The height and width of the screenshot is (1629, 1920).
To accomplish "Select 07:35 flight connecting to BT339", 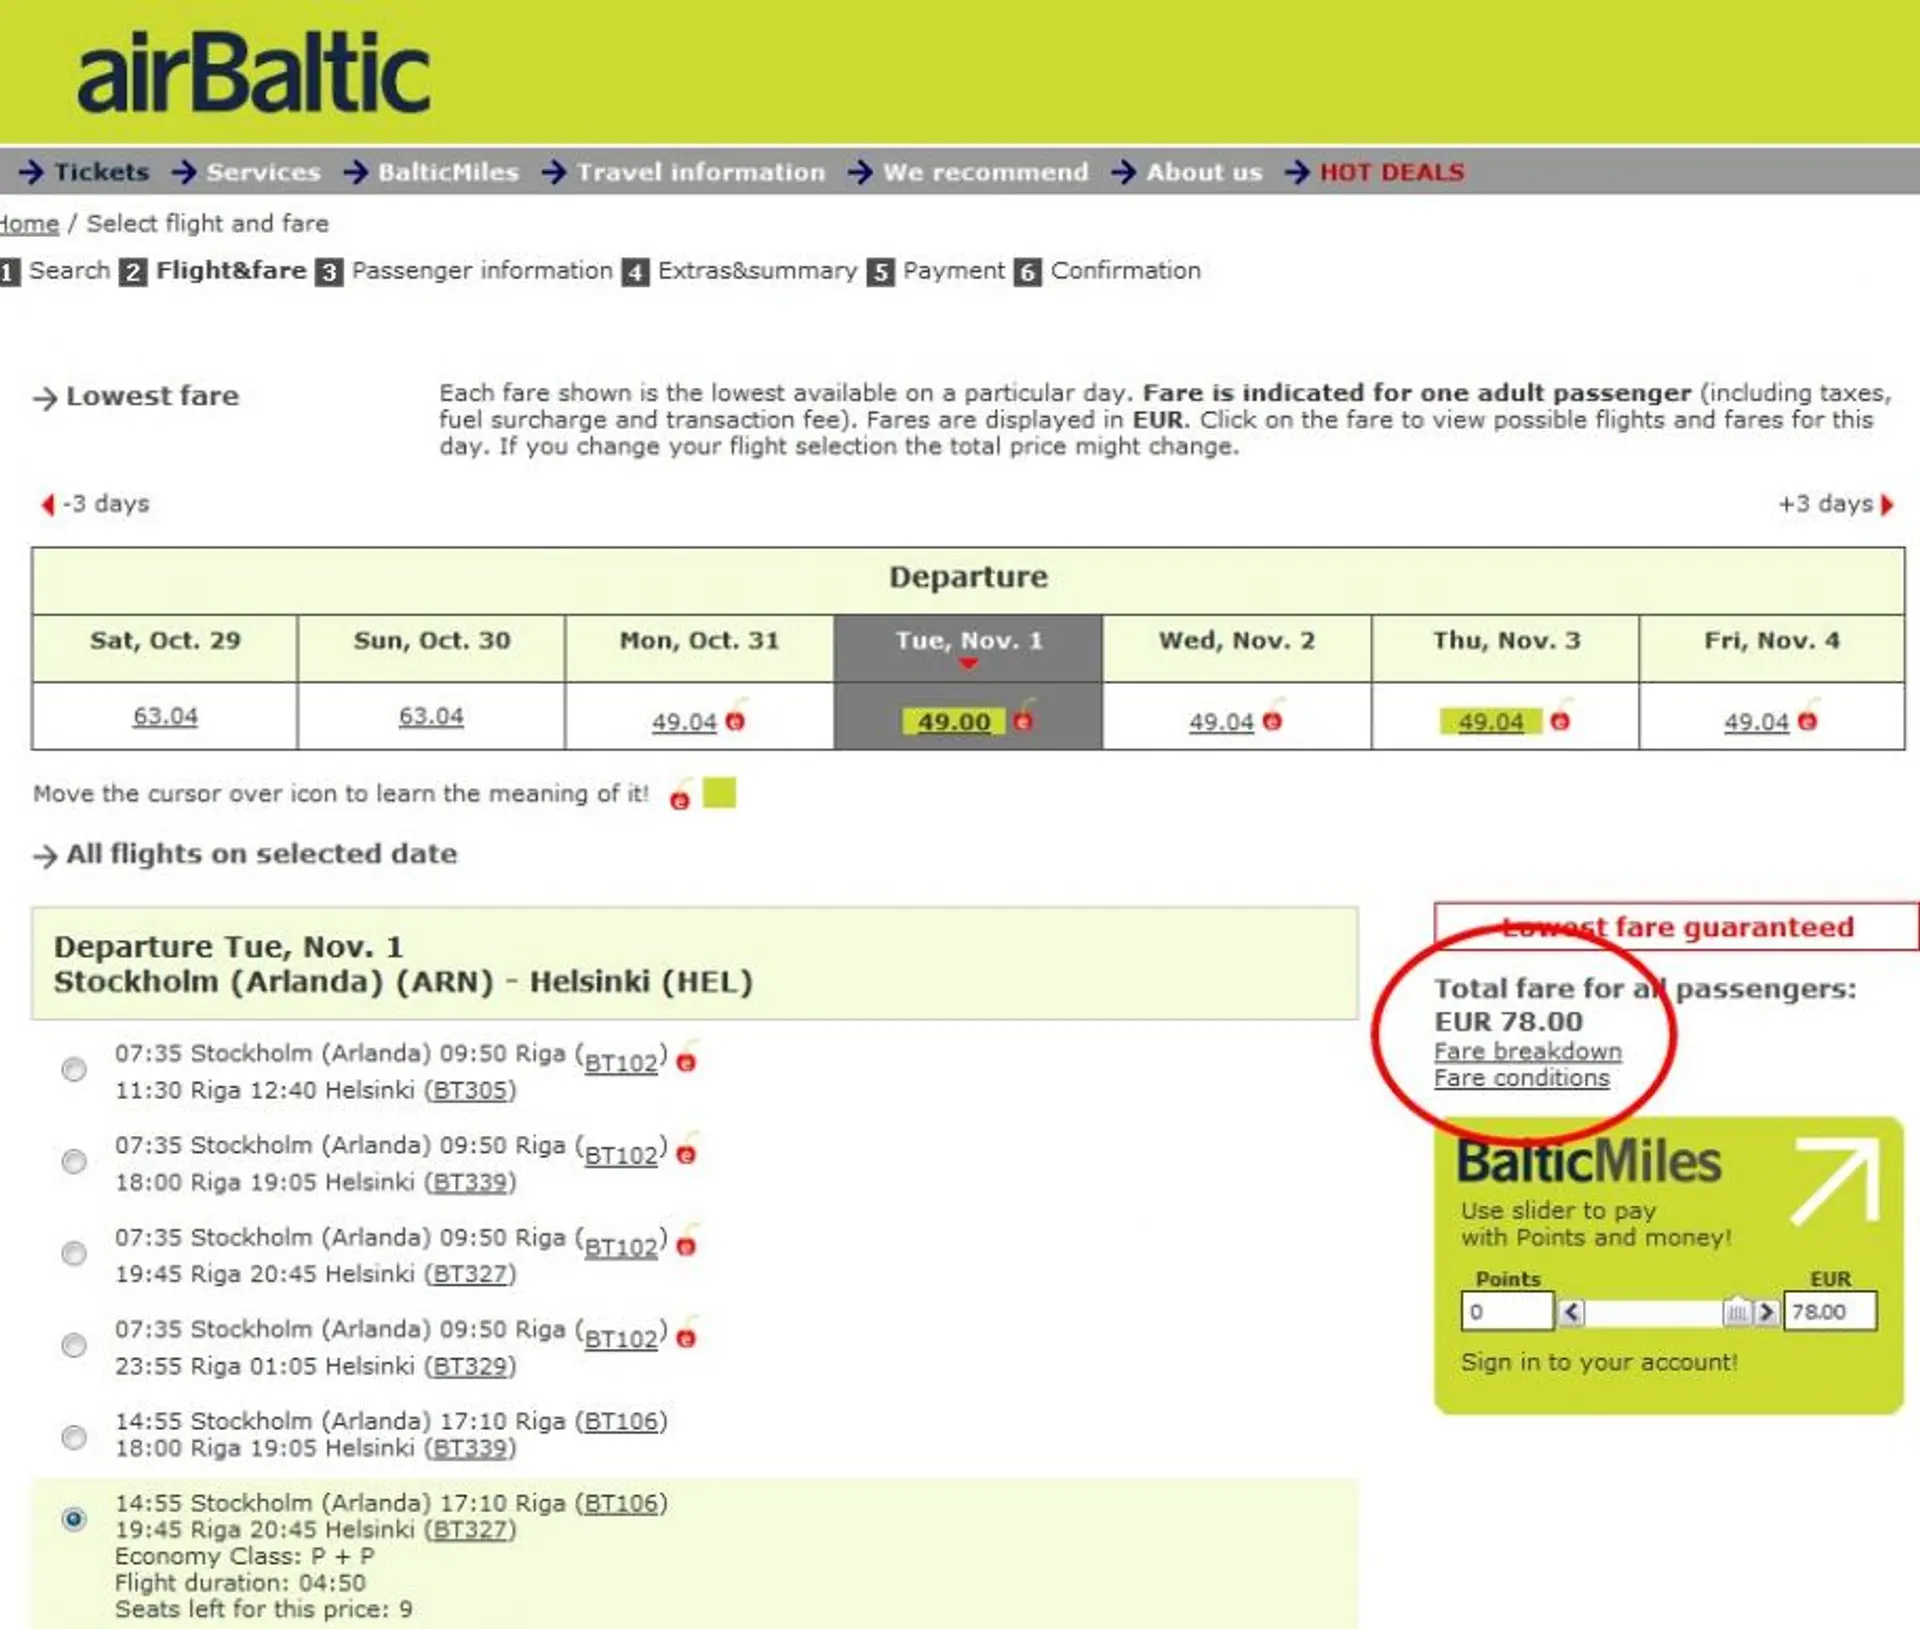I will (74, 1162).
